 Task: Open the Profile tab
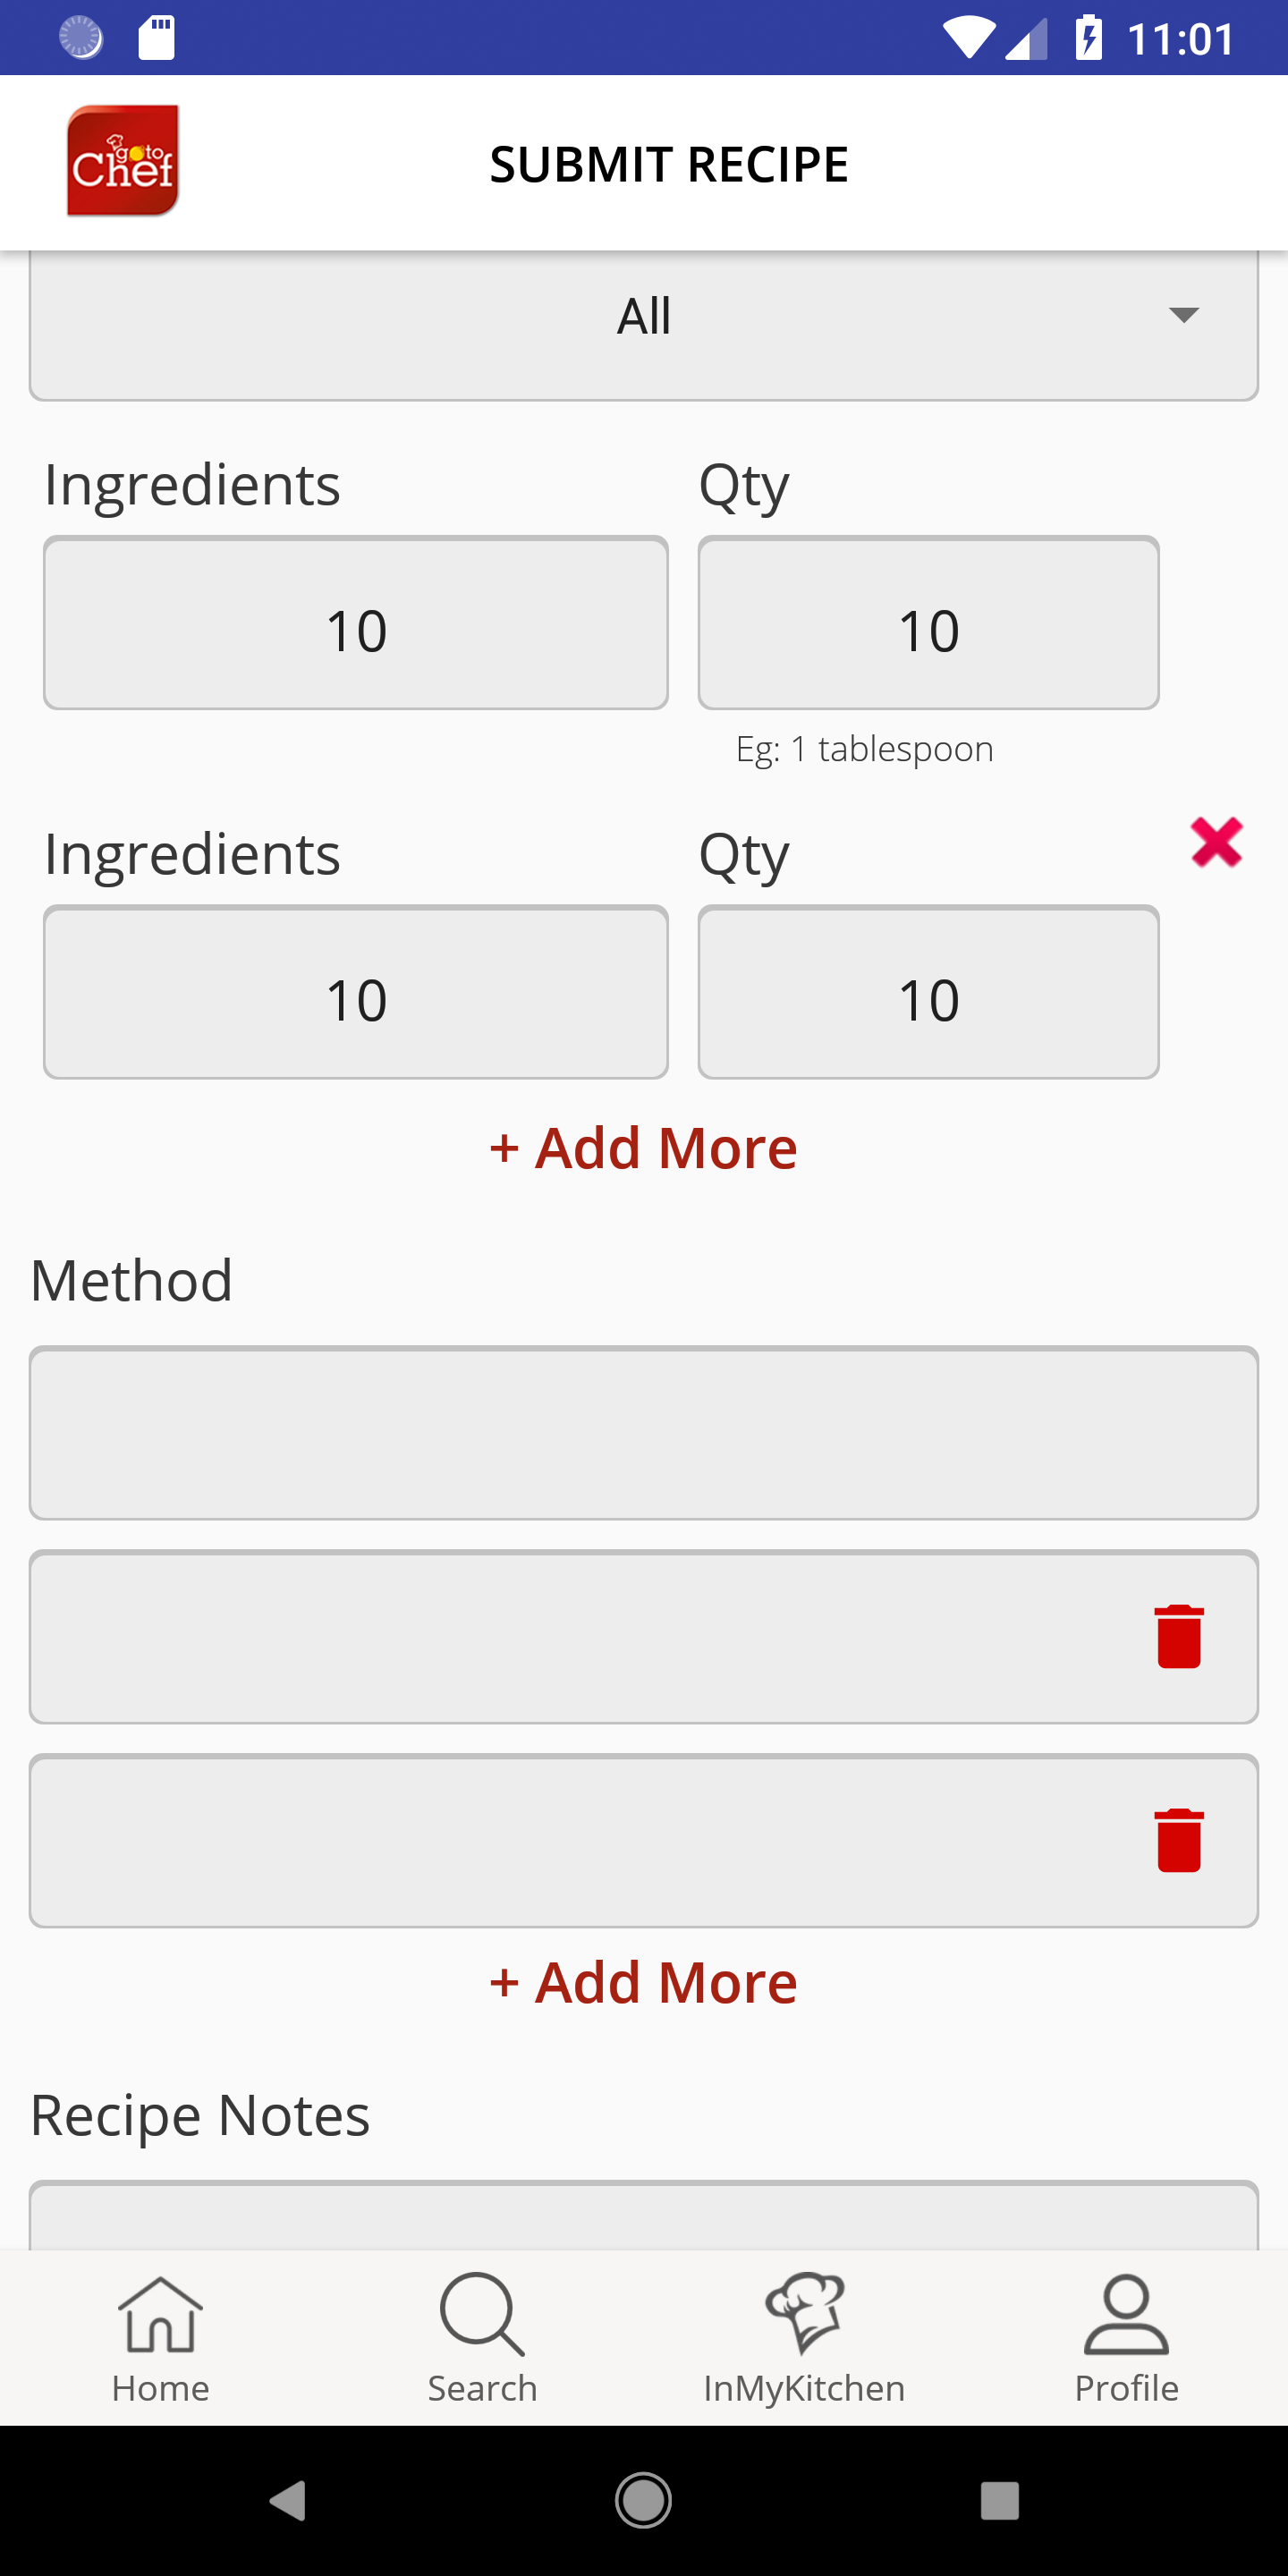pyautogui.click(x=1126, y=2338)
